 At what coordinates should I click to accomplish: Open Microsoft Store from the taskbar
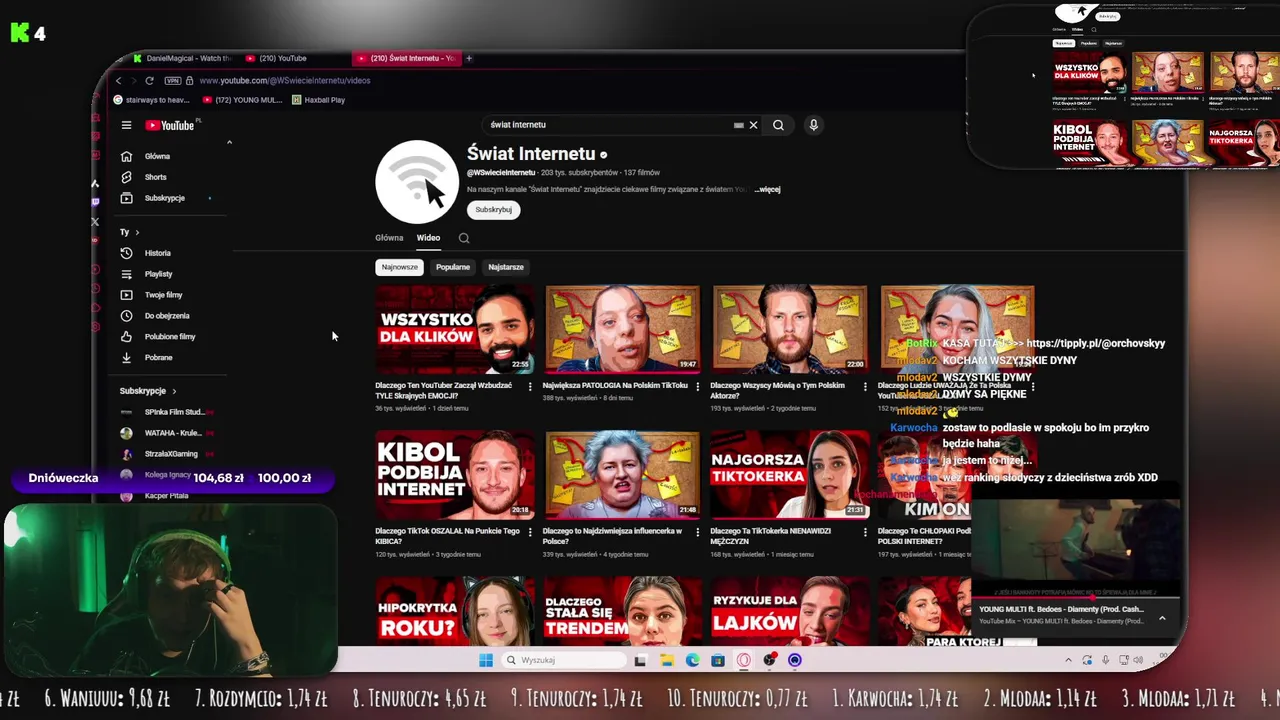[x=718, y=660]
